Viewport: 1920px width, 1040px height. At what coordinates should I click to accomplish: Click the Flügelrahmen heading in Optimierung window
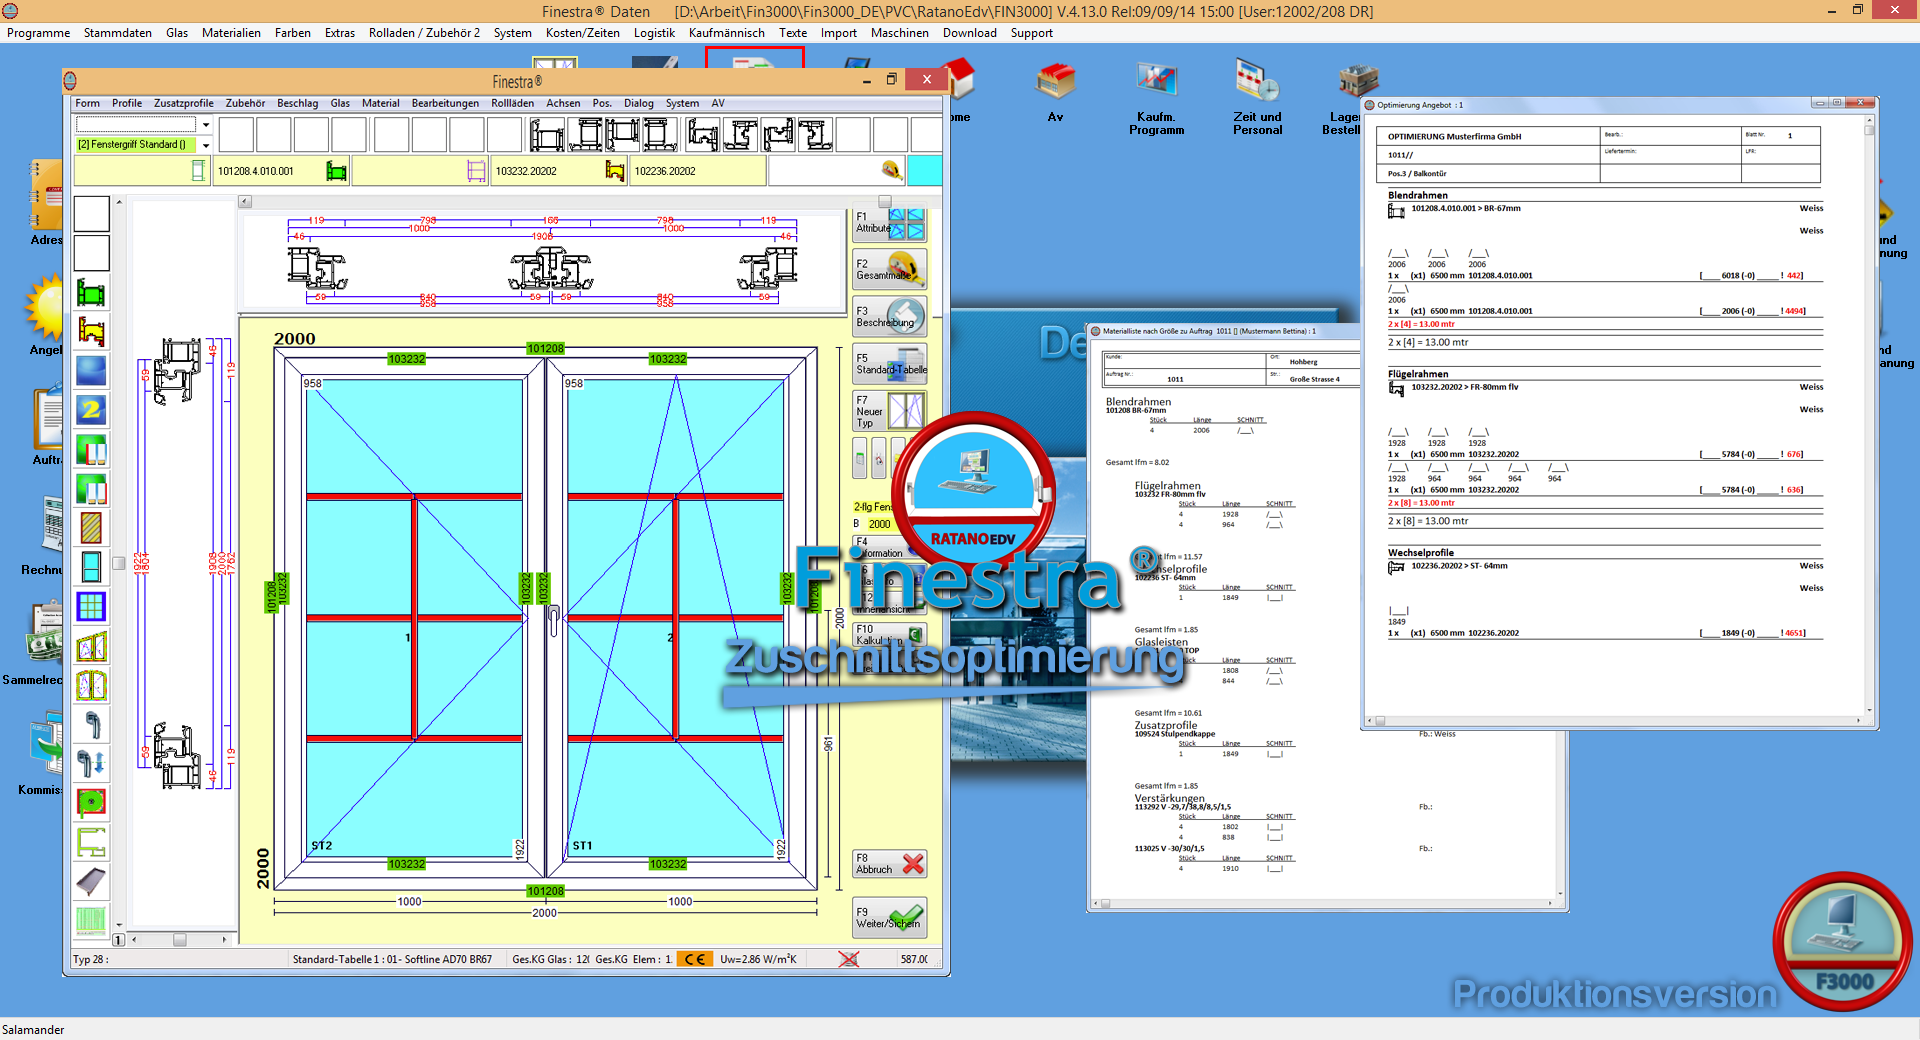(1417, 374)
